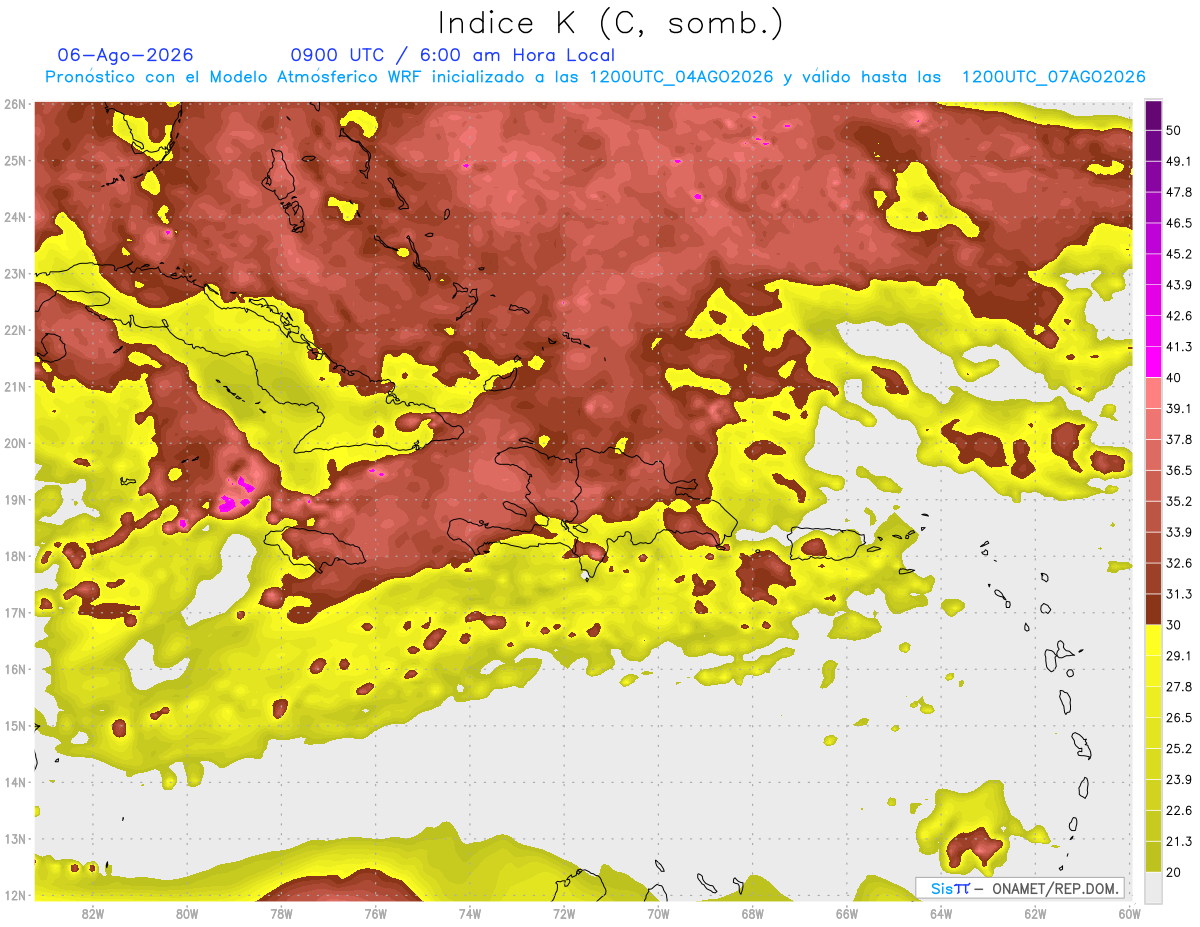Viewport: 1200px width, 927px height.
Task: Click the '13N' latitude label
Action: point(14,839)
